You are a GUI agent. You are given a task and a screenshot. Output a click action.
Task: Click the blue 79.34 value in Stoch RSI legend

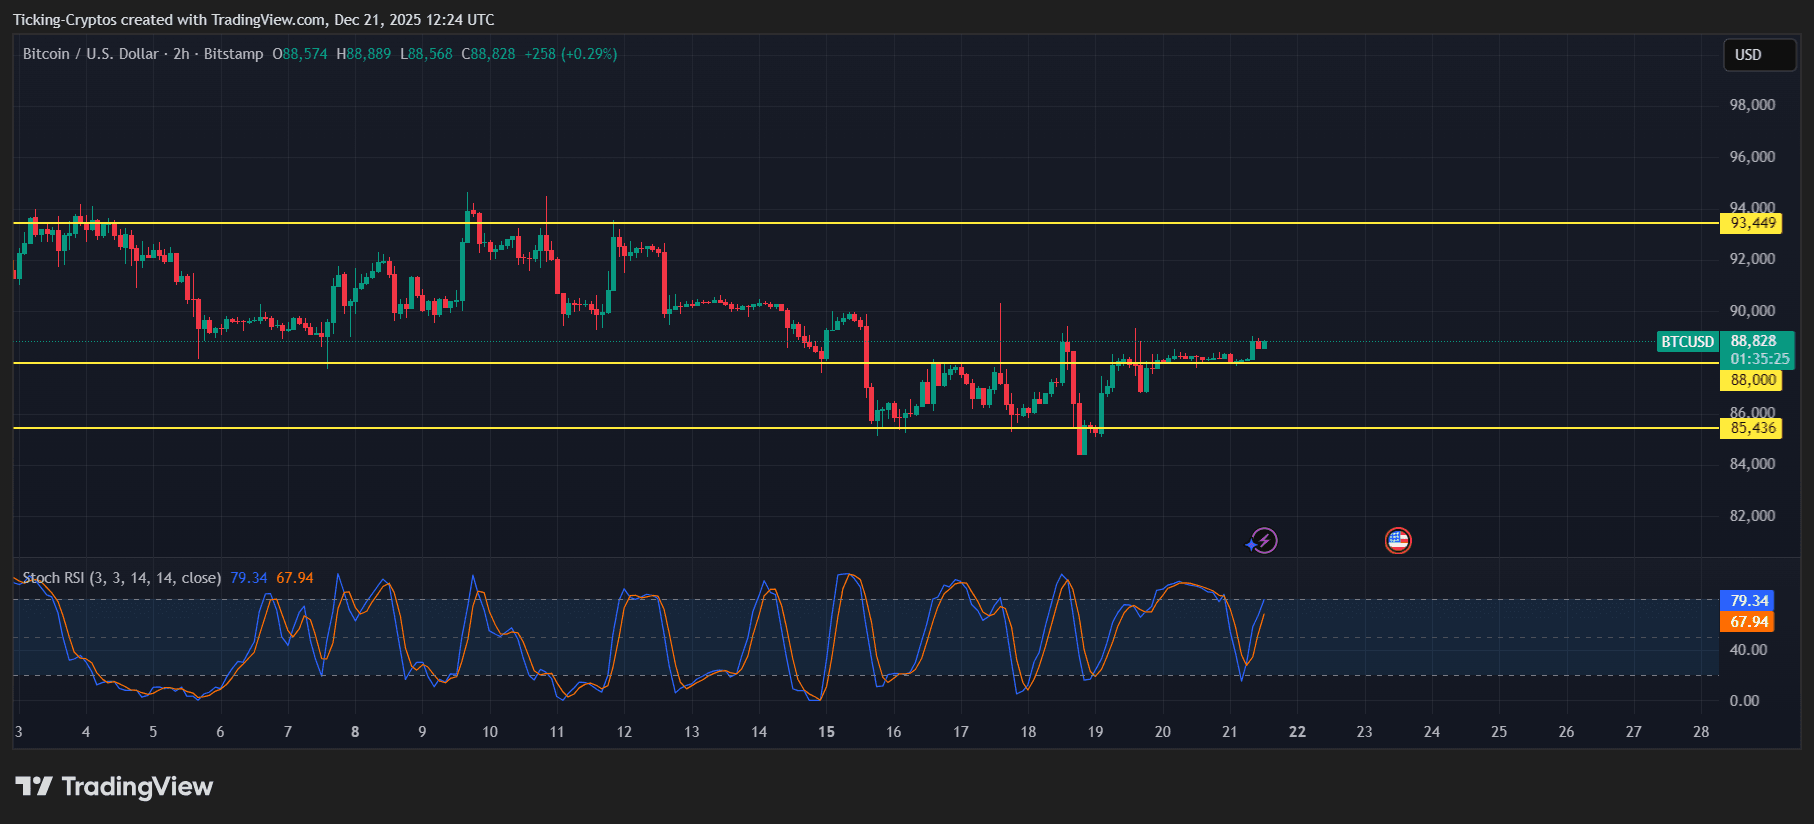point(249,578)
